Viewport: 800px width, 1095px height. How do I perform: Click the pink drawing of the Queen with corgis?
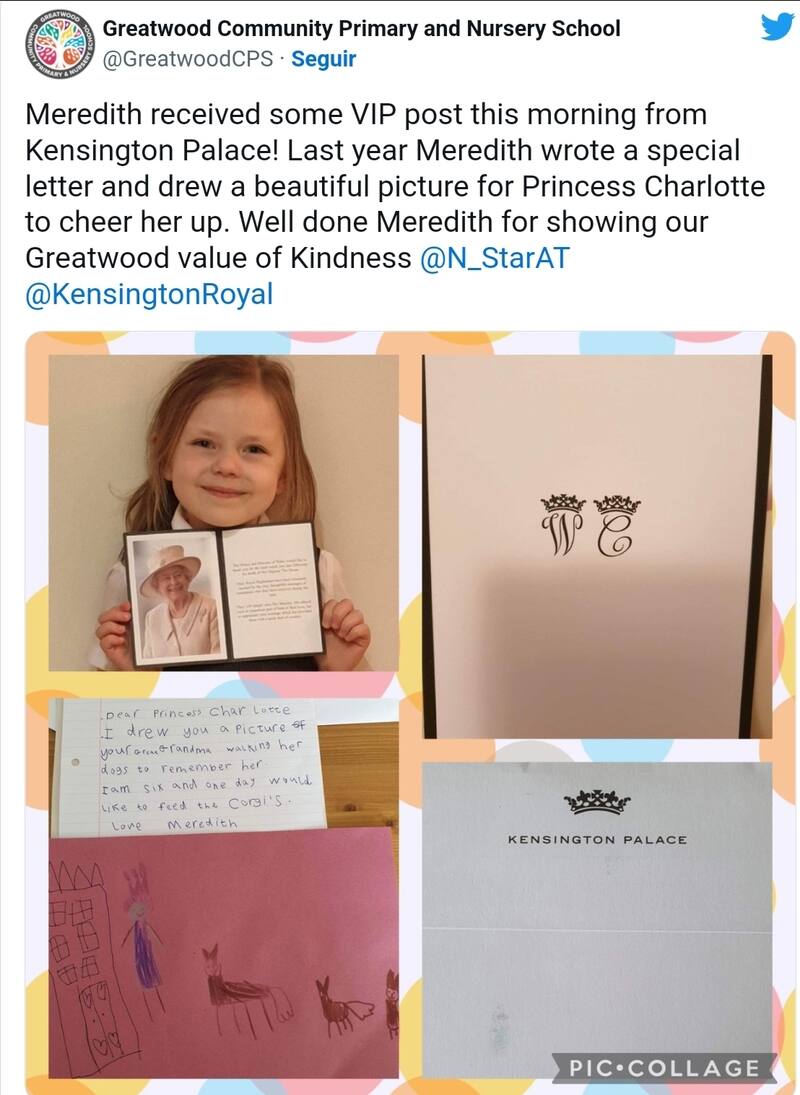click(223, 953)
